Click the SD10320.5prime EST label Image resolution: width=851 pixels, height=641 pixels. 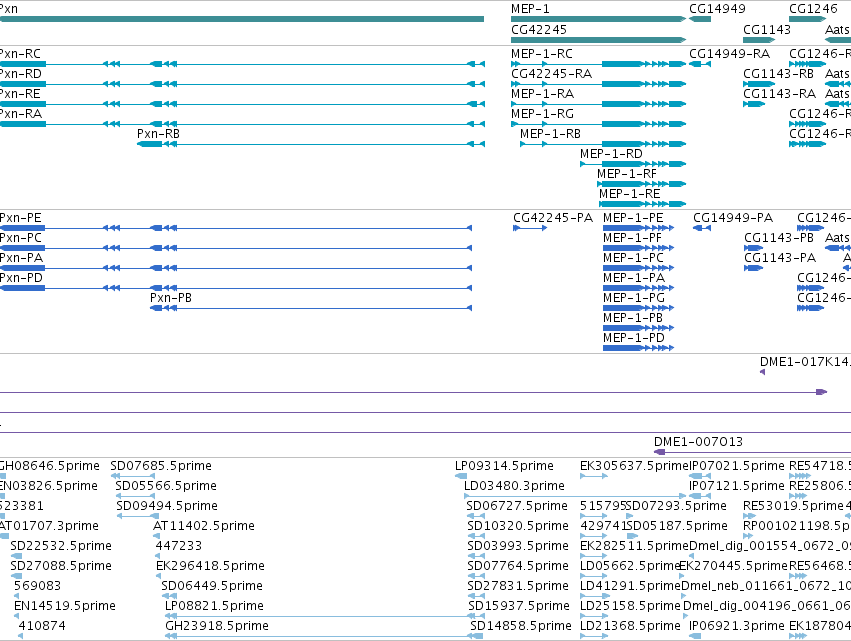[x=518, y=526]
